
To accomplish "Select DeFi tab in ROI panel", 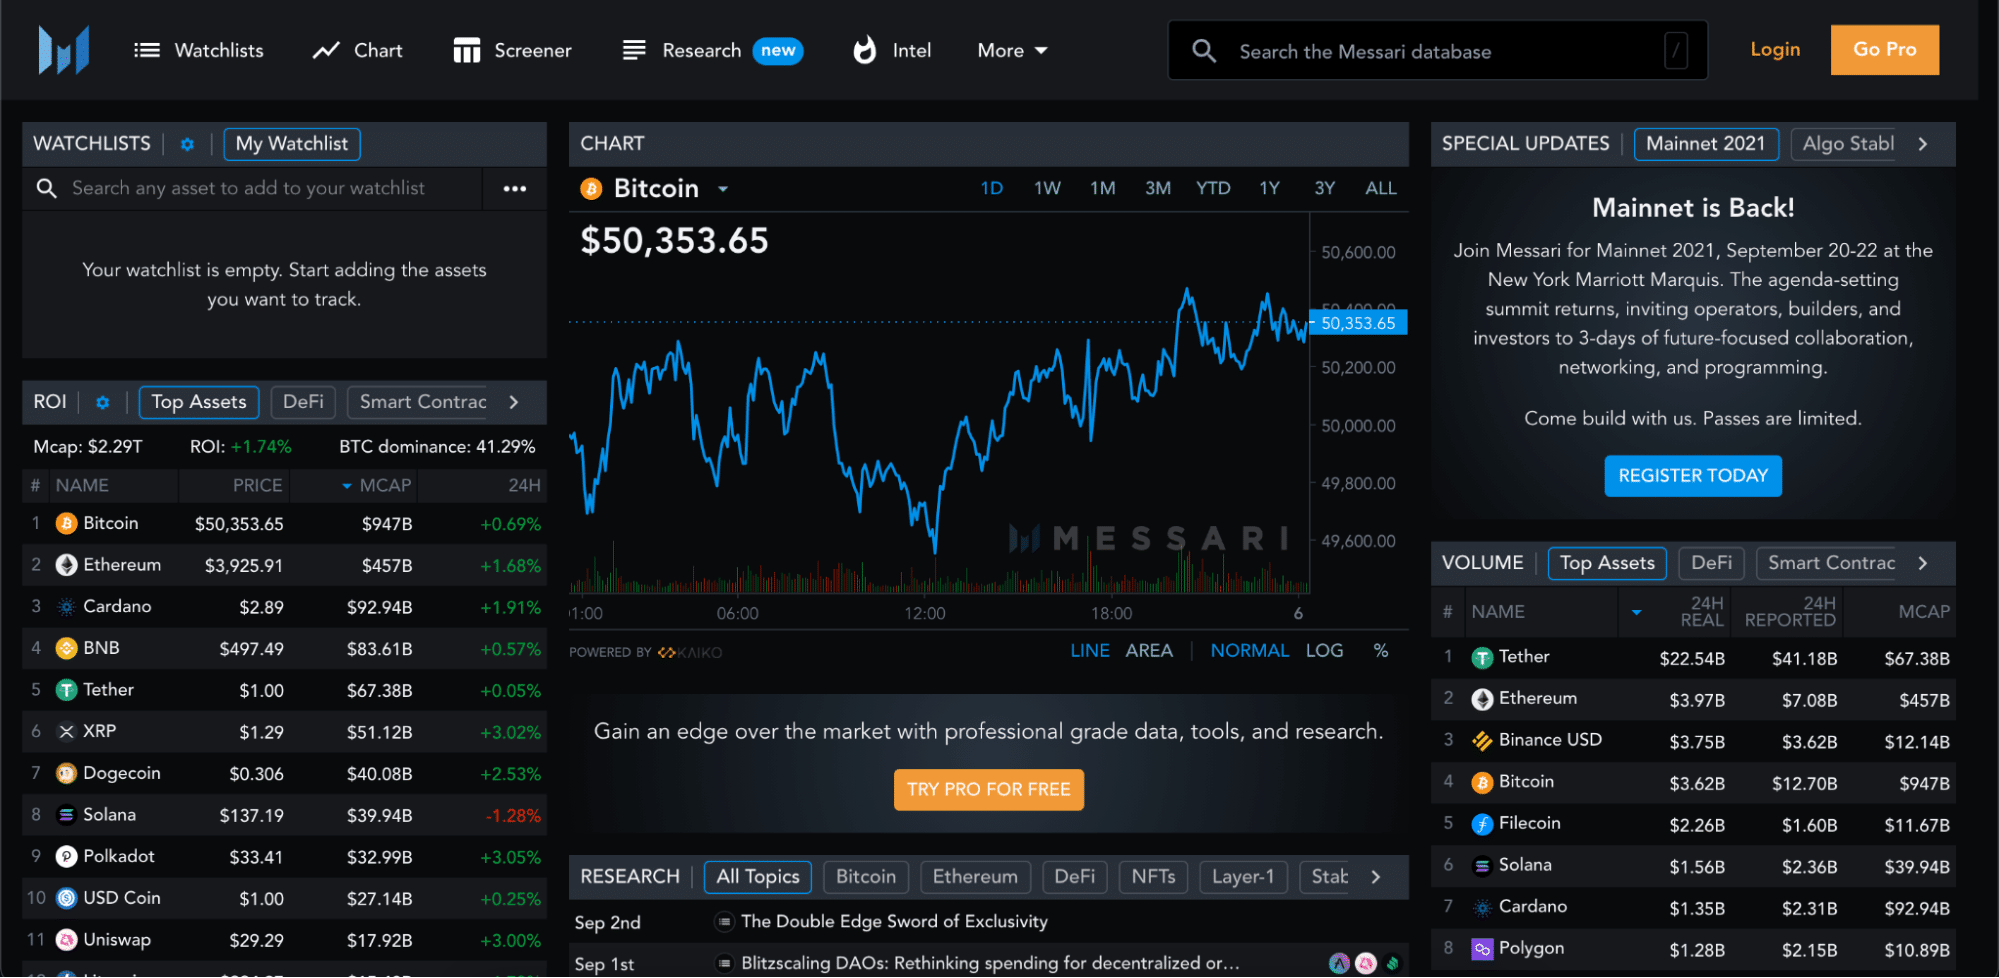I will coord(303,402).
